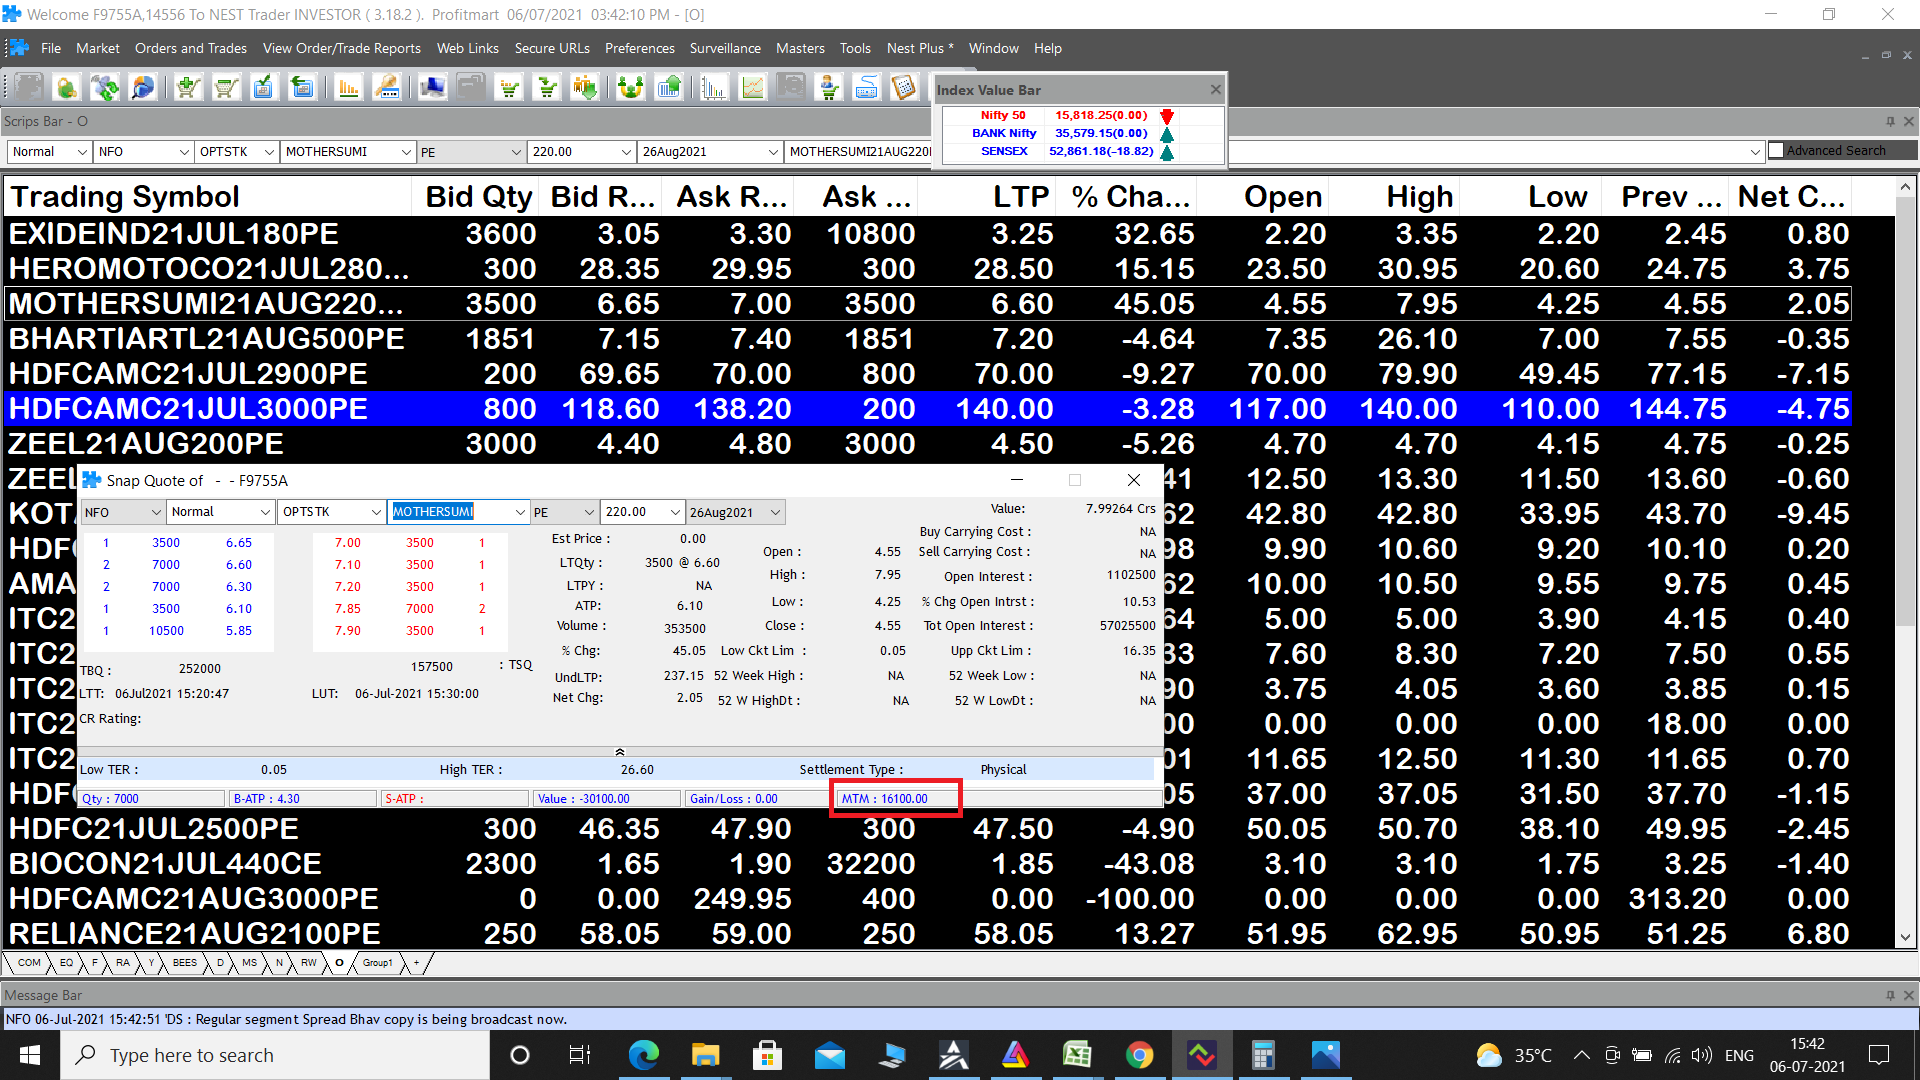The height and width of the screenshot is (1080, 1920).
Task: Click the magnifier pie chart toolbar icon
Action: (x=143, y=88)
